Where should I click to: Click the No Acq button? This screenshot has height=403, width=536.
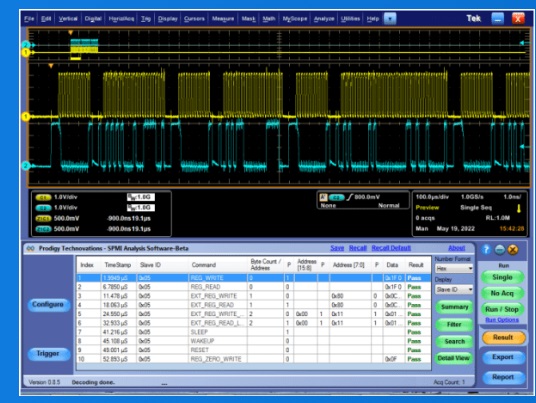tap(502, 293)
